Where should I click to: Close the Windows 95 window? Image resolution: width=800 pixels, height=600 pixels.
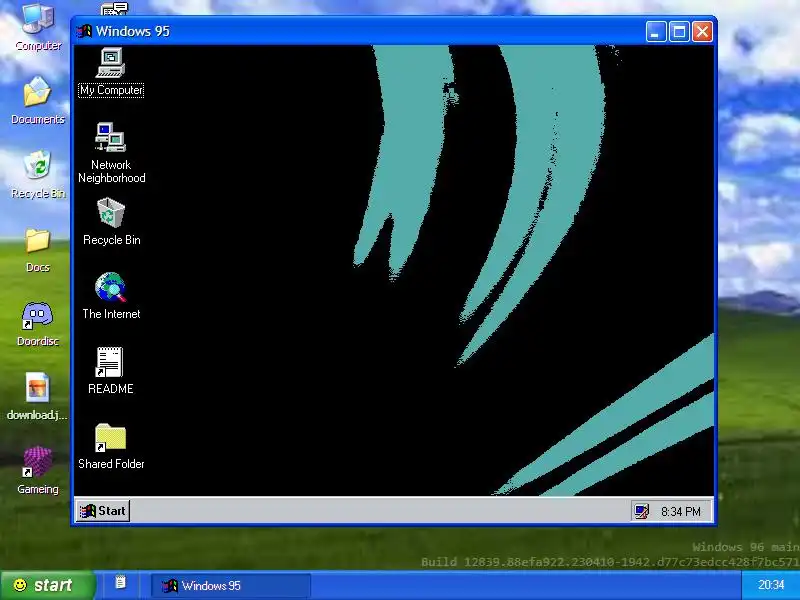703,32
